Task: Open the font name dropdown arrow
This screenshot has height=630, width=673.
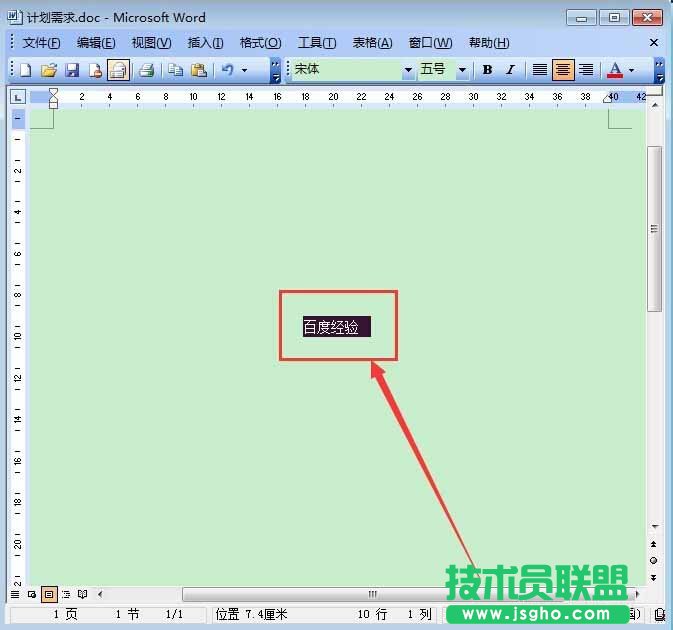Action: (408, 70)
